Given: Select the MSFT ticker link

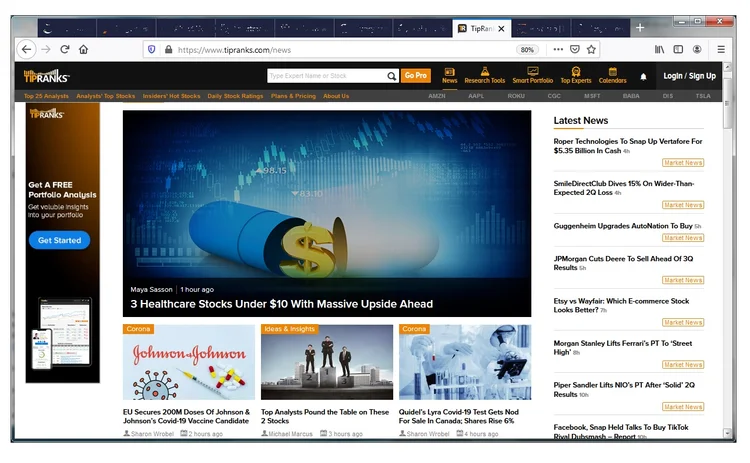Looking at the screenshot, I should pyautogui.click(x=592, y=96).
